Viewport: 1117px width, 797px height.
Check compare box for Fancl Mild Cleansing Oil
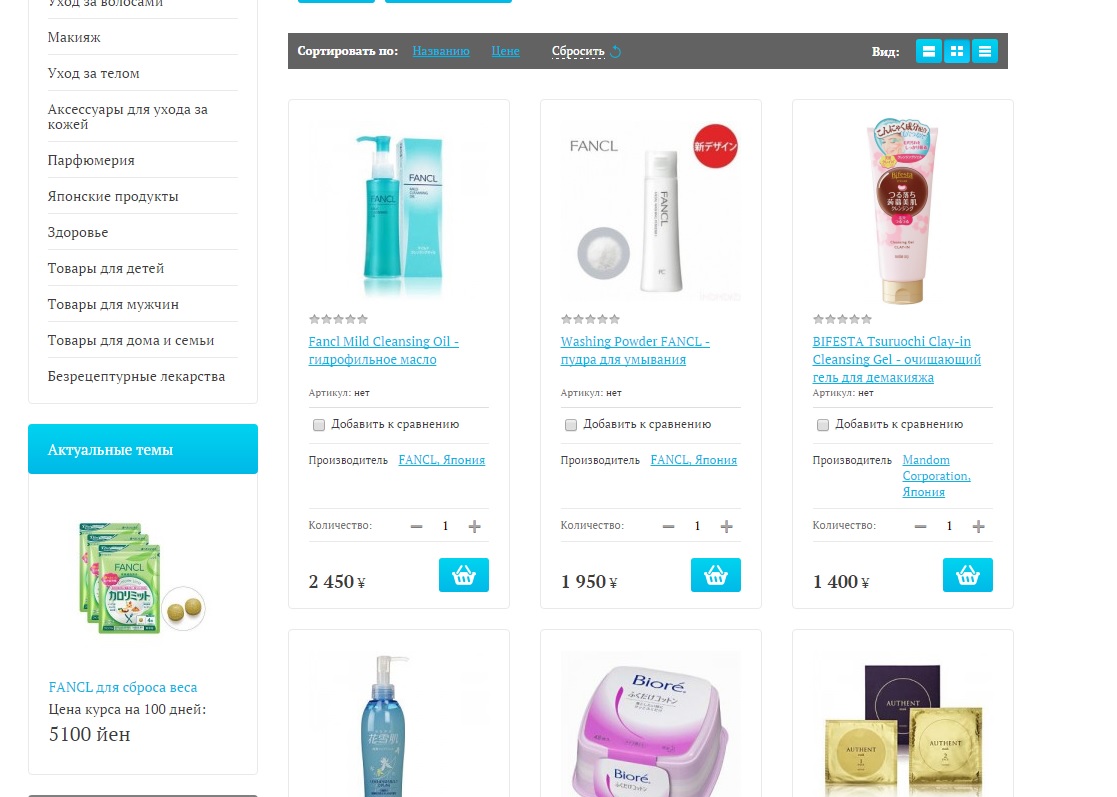[318, 425]
